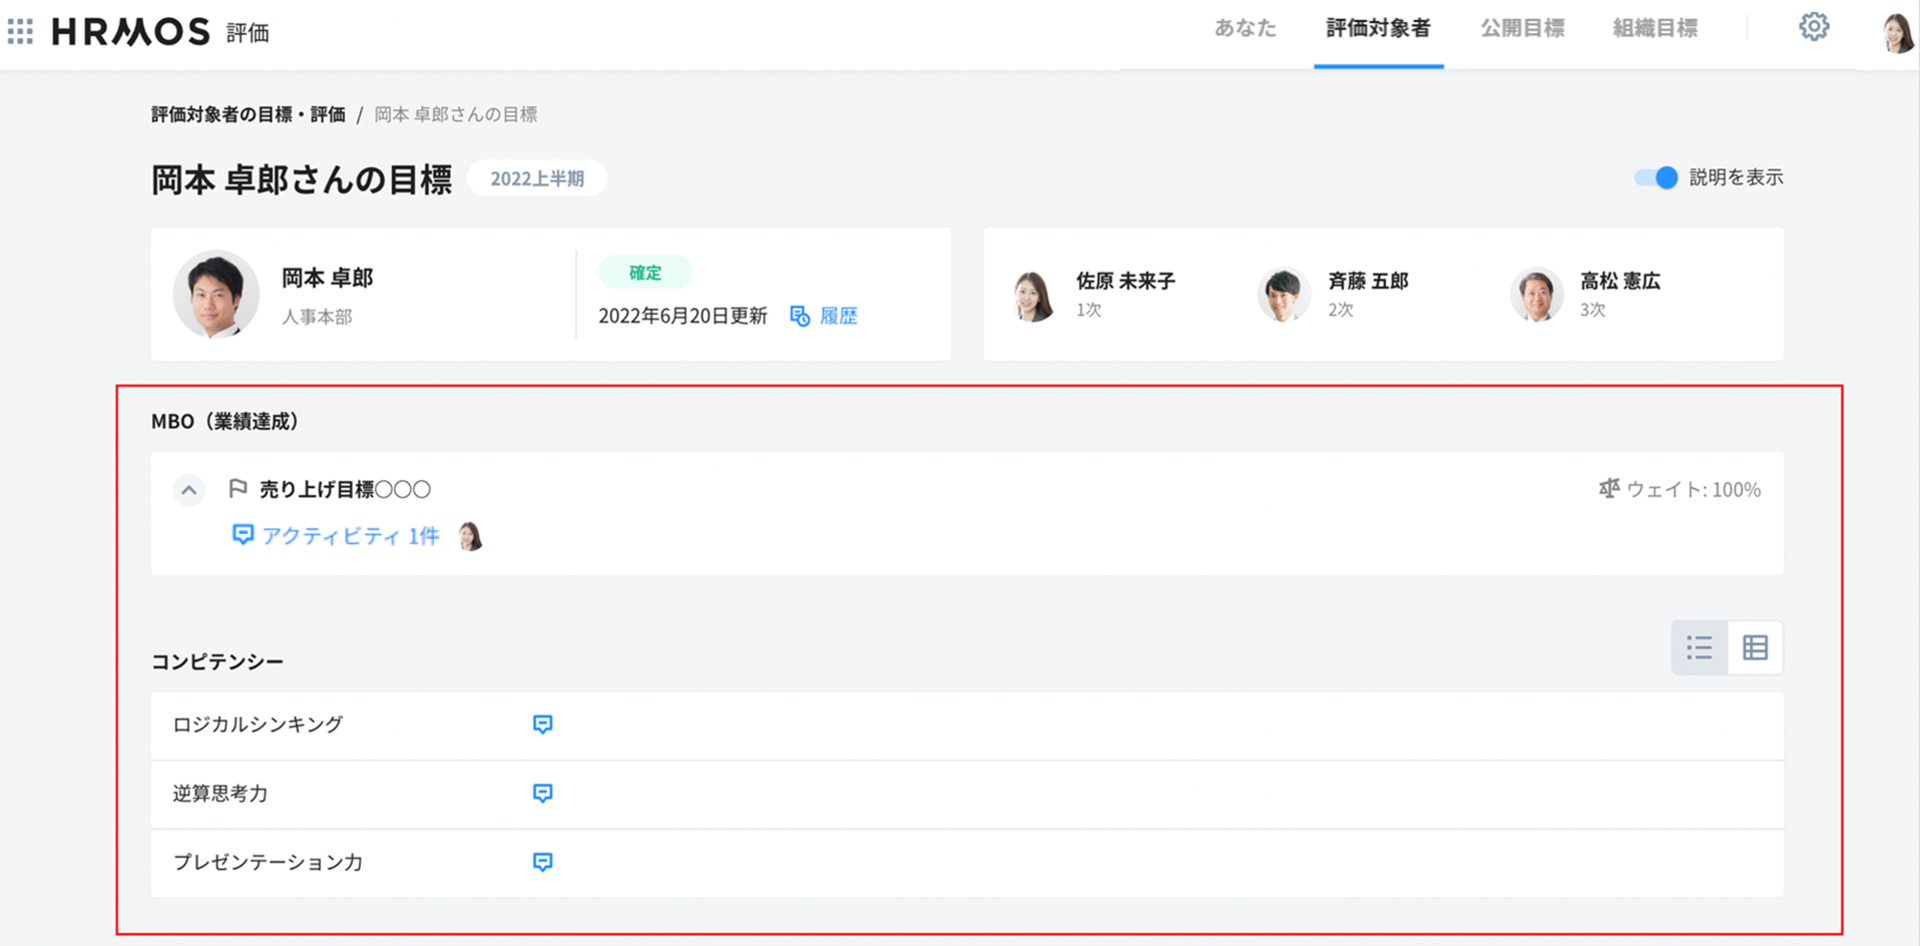Click the flag icon by 売り上げ目標

pyautogui.click(x=238, y=489)
